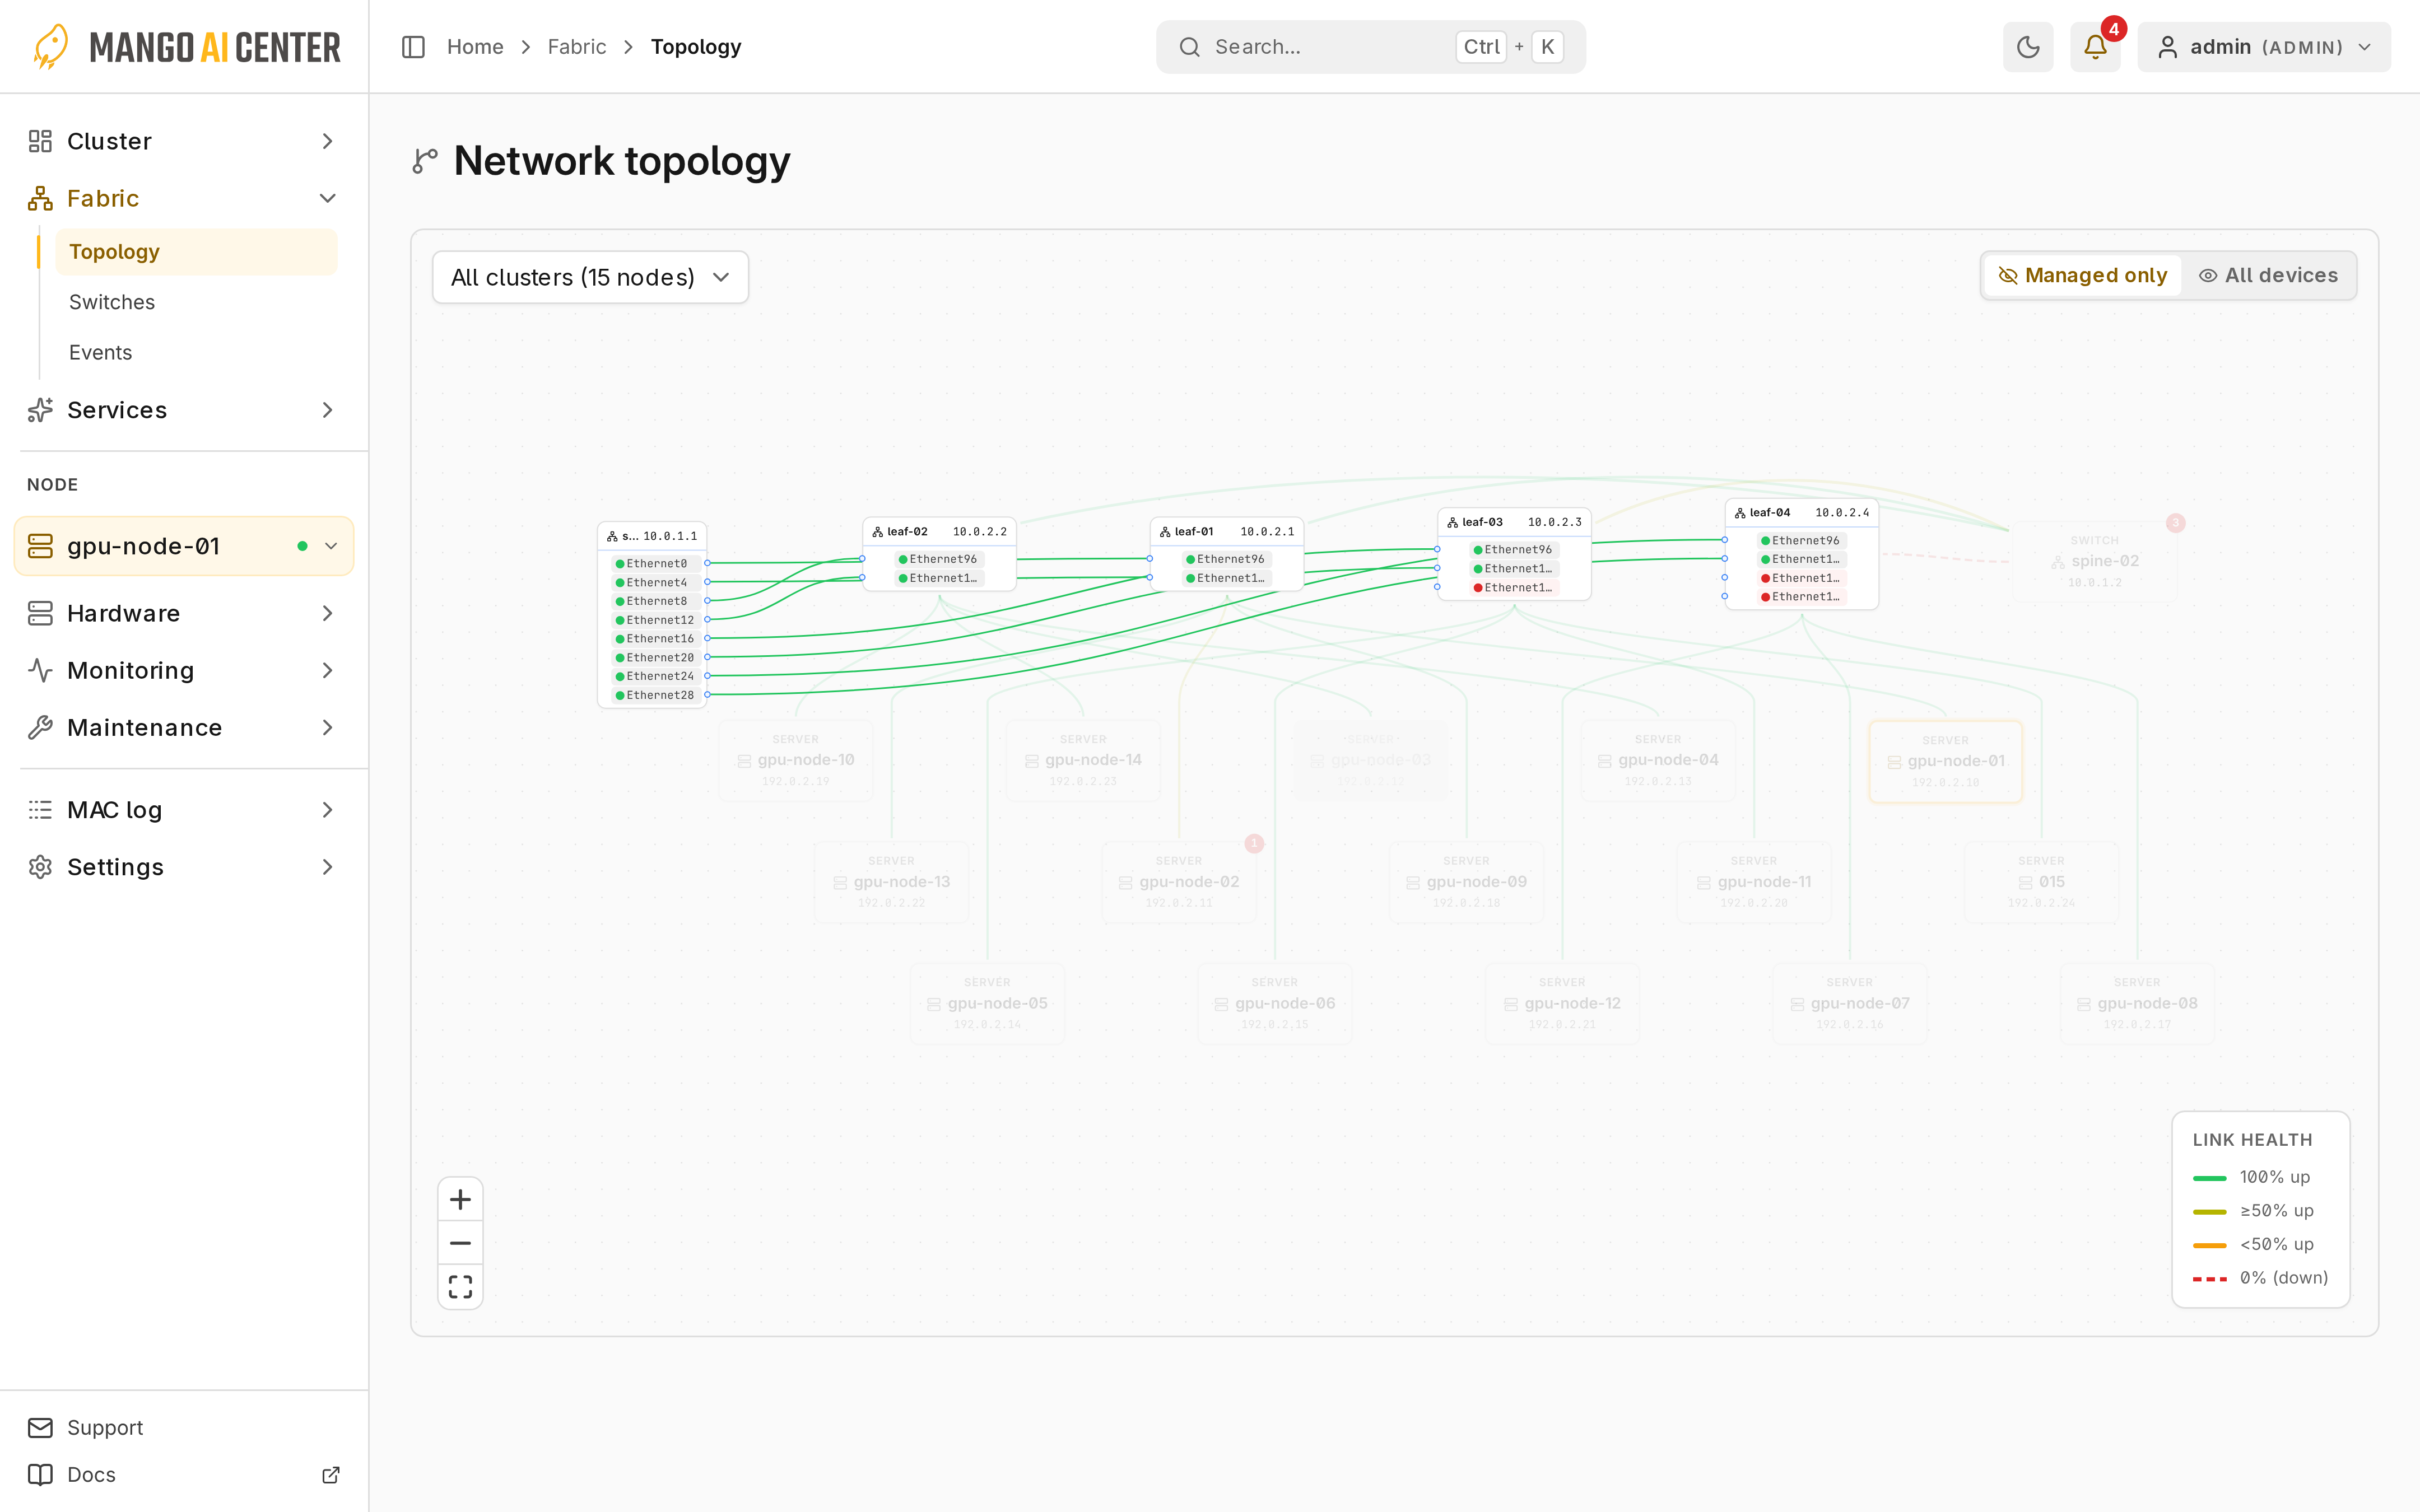
Task: Collapse the Fabric section
Action: click(x=184, y=198)
